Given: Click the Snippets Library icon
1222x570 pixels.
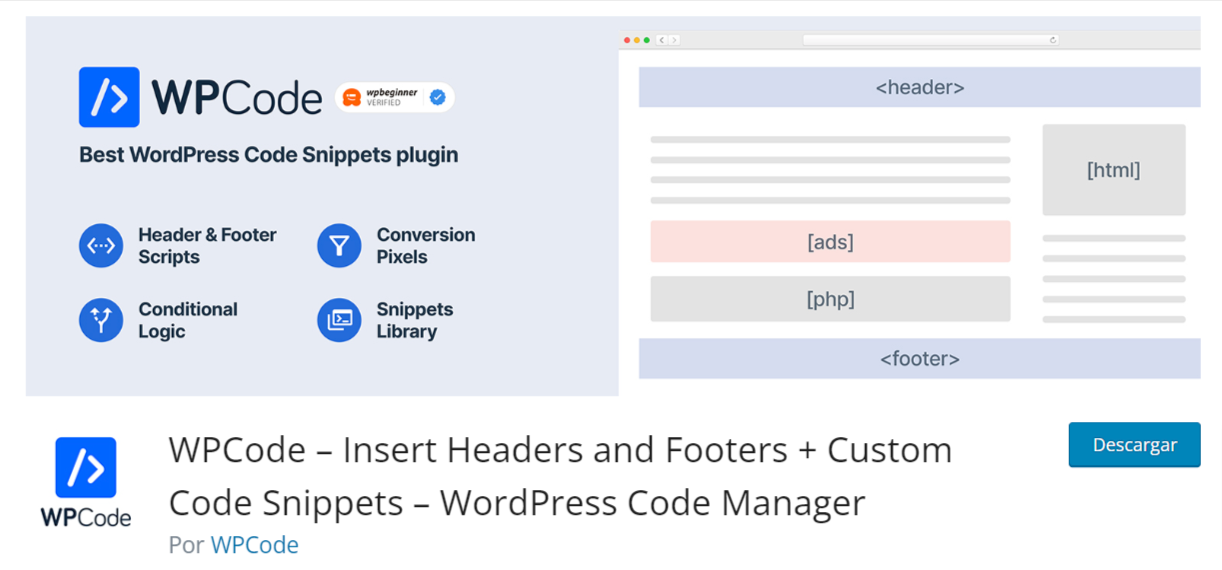Looking at the screenshot, I should [339, 320].
